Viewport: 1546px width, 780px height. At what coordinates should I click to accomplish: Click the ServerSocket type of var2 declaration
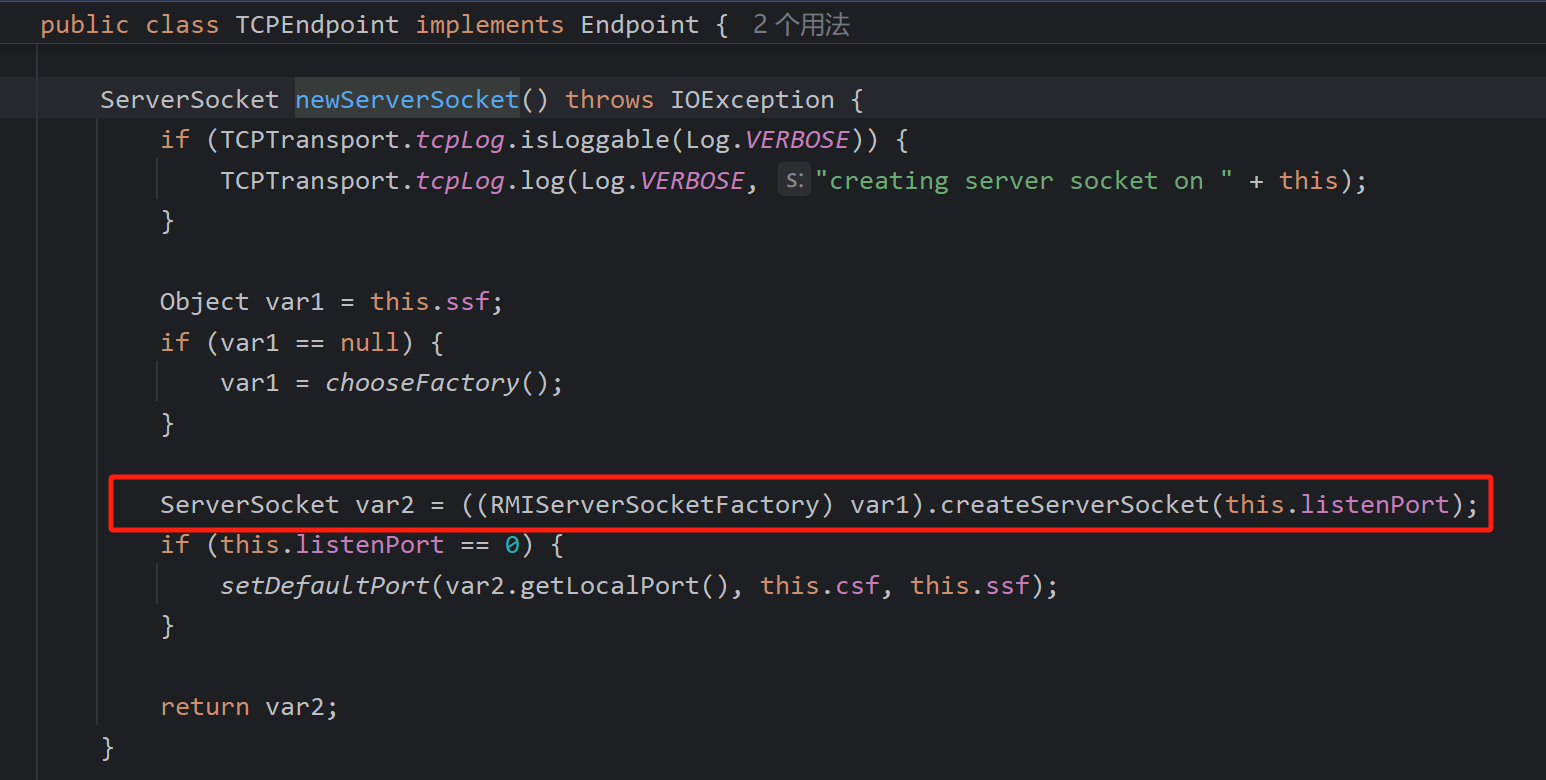pos(250,505)
